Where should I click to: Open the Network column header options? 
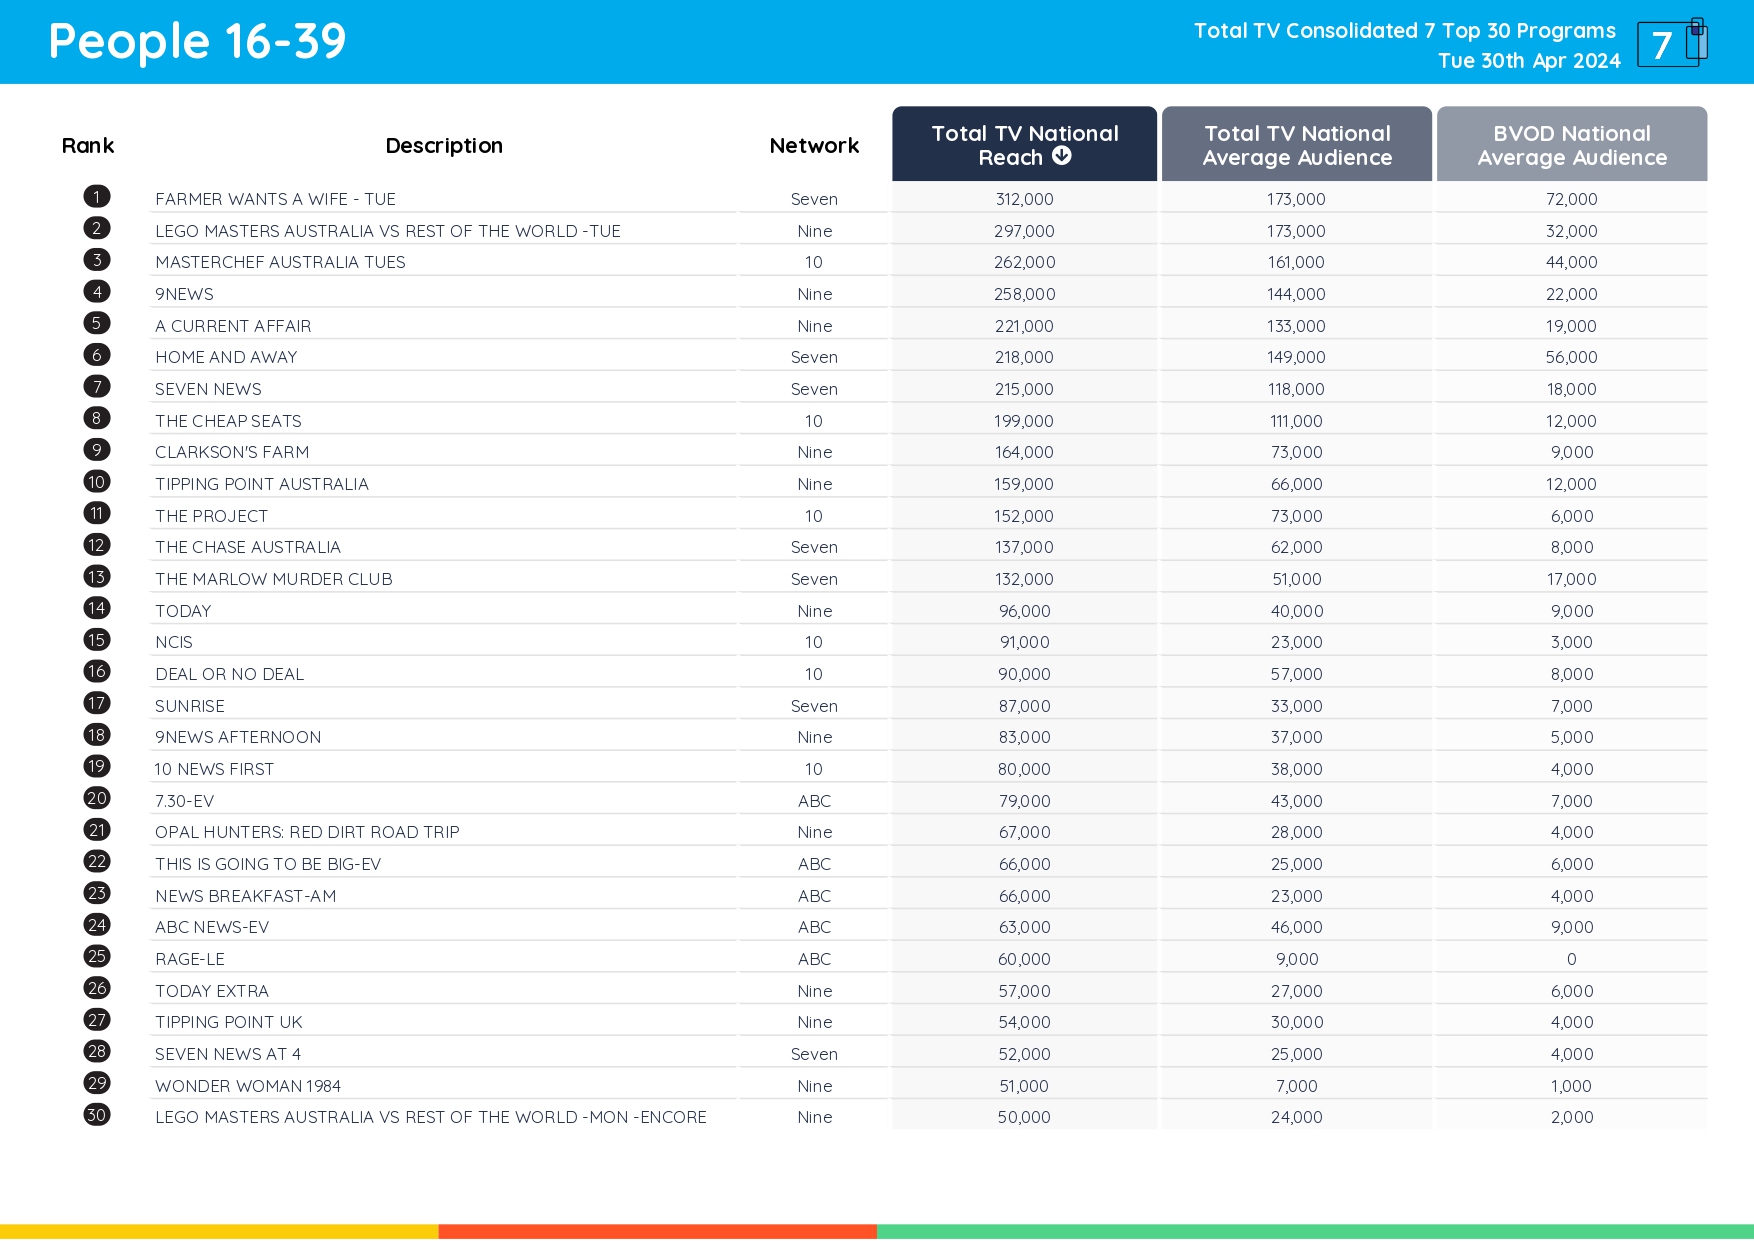tap(813, 145)
